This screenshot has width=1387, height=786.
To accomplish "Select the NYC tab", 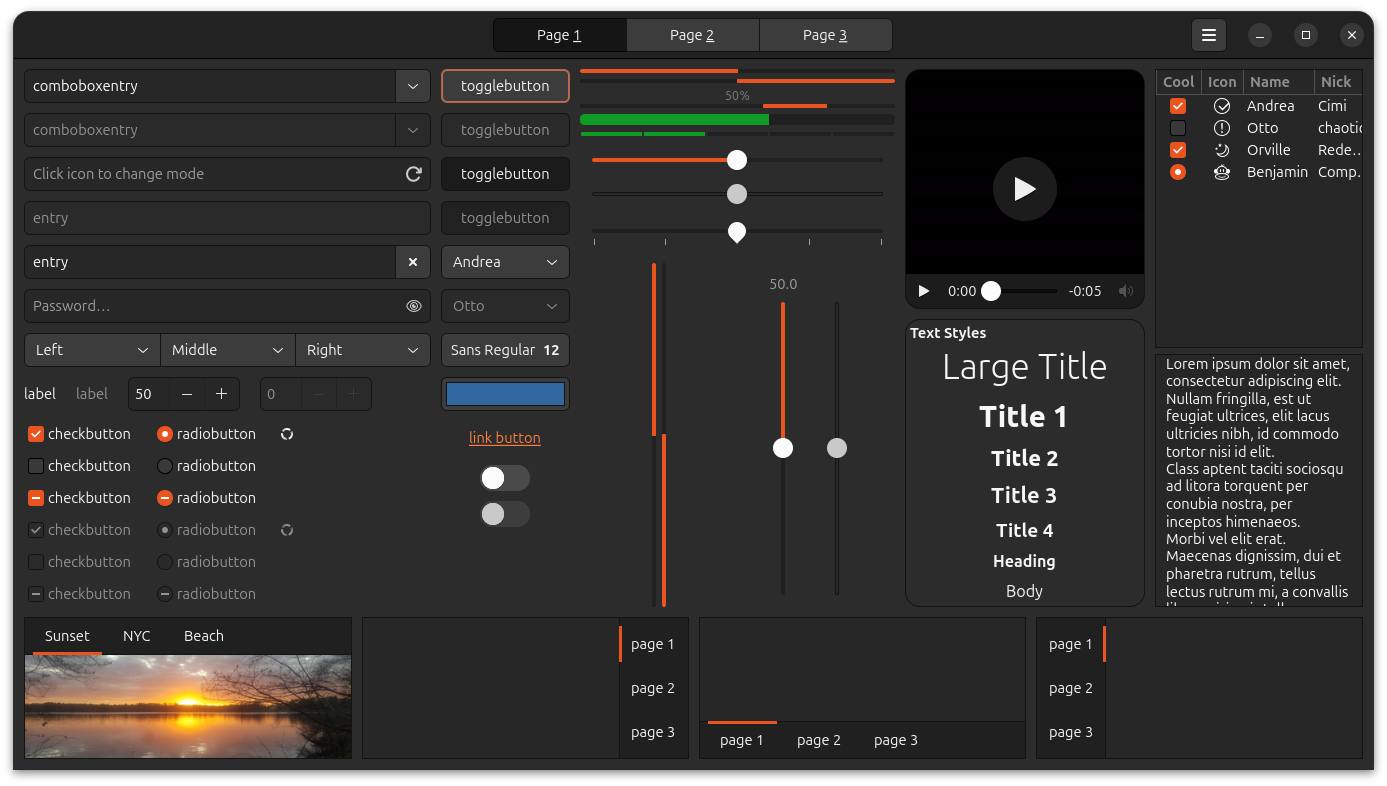I will [x=137, y=636].
